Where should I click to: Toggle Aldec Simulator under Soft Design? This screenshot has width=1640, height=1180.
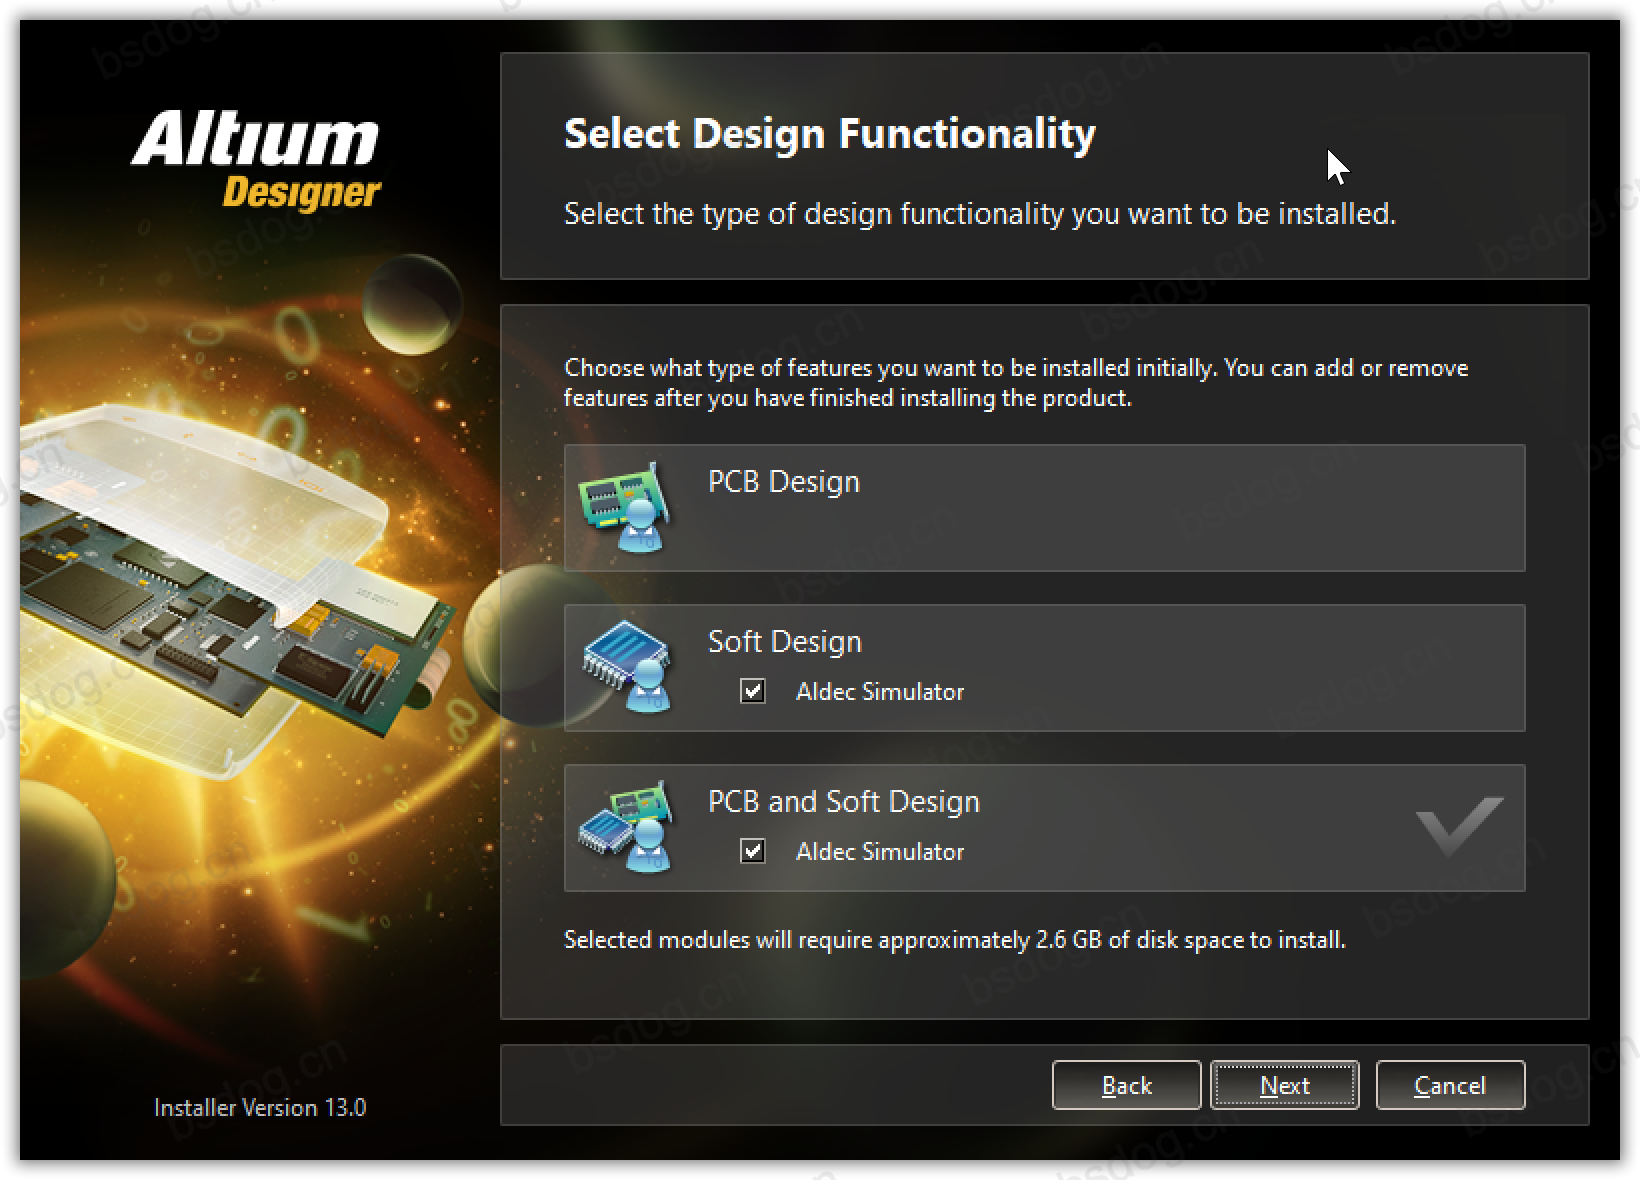(753, 691)
